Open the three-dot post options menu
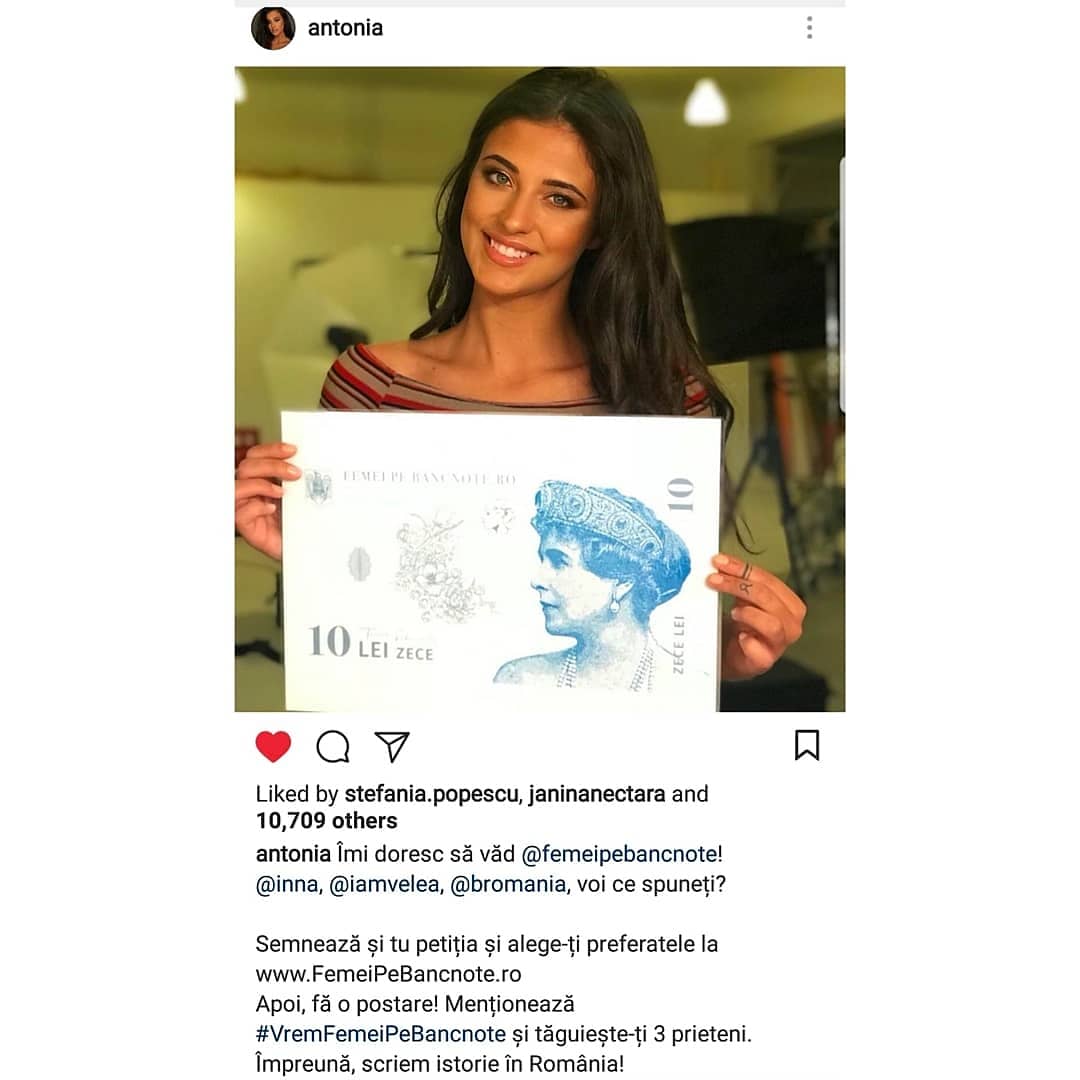This screenshot has width=1080, height=1080. click(809, 28)
